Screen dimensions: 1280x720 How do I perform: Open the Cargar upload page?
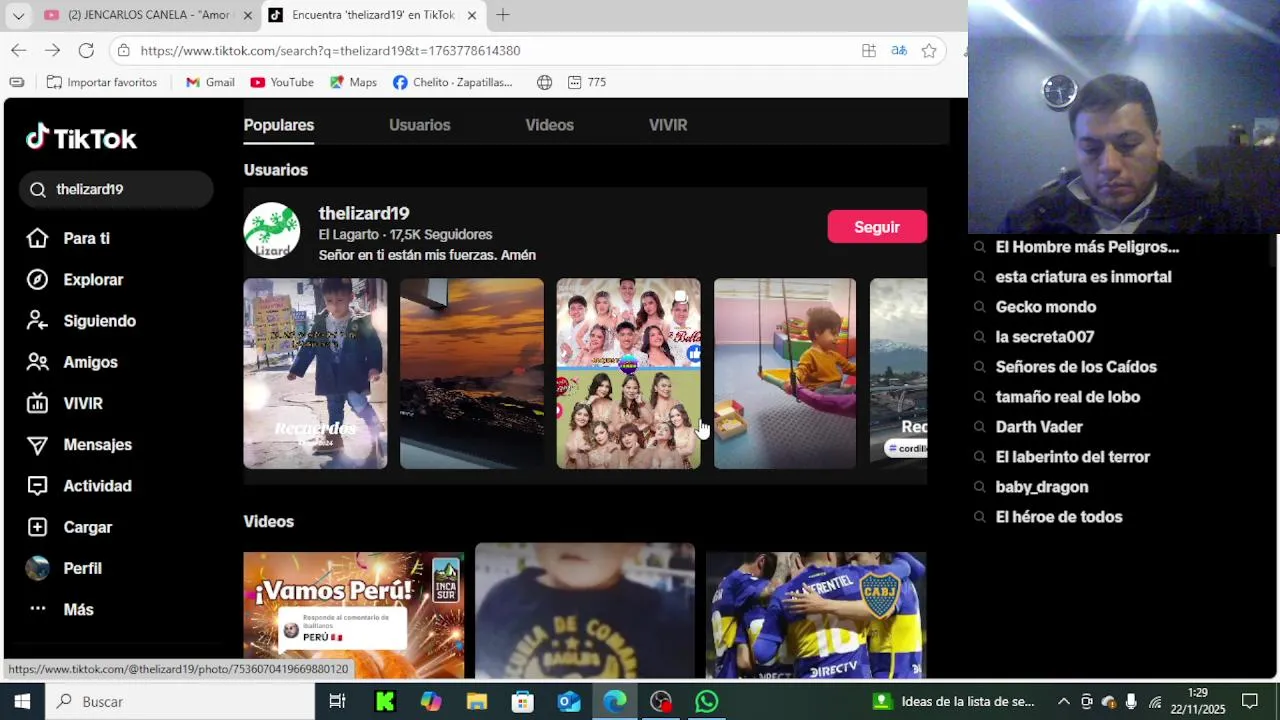click(x=69, y=527)
